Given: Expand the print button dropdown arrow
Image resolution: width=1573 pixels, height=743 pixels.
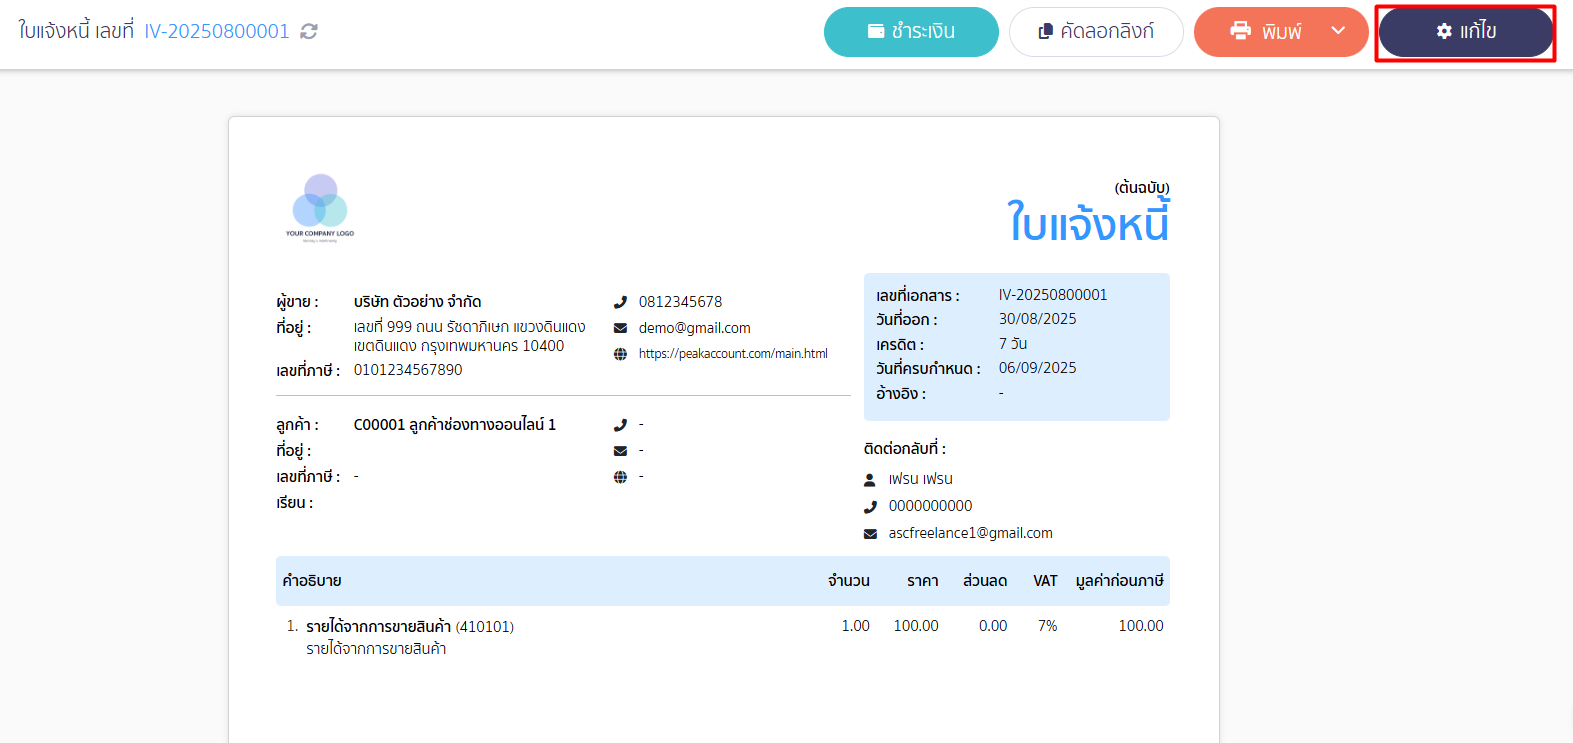Looking at the screenshot, I should pyautogui.click(x=1338, y=31).
